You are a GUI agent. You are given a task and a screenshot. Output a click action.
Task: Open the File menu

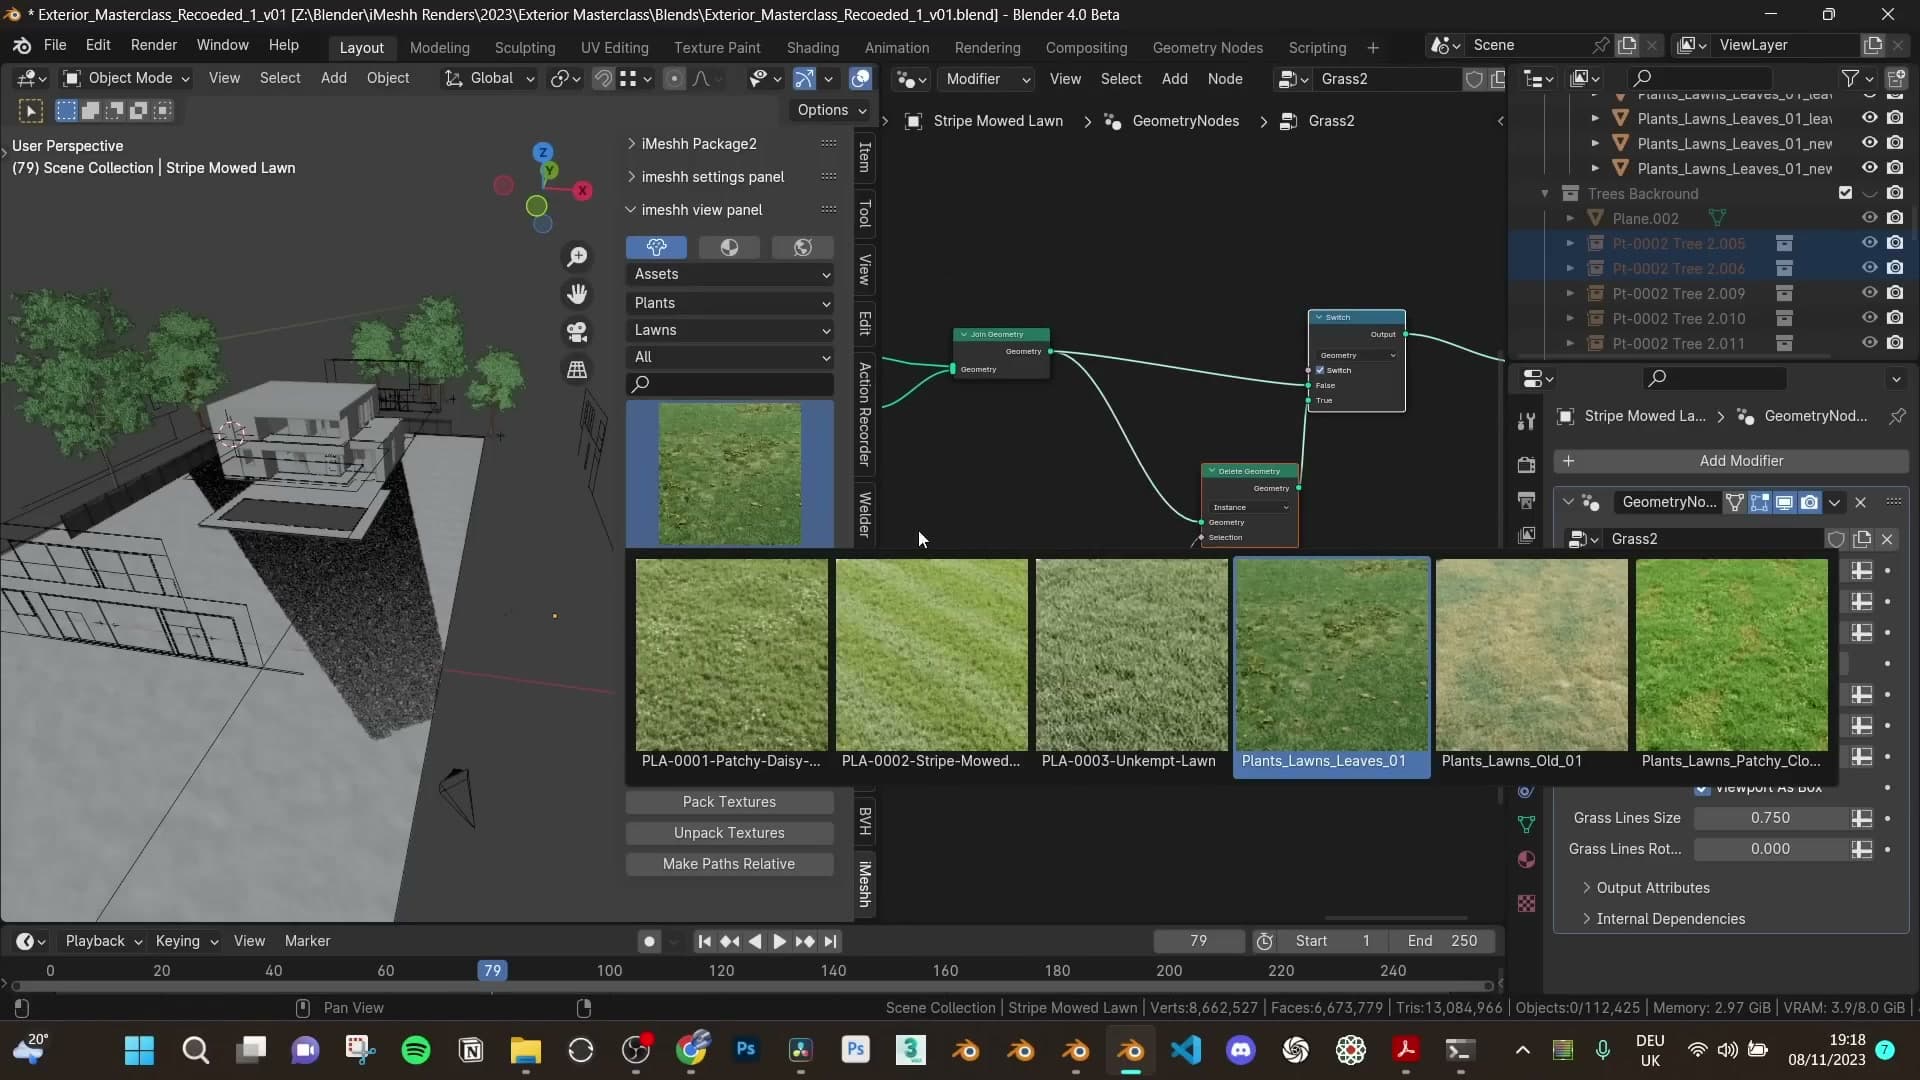click(x=55, y=45)
